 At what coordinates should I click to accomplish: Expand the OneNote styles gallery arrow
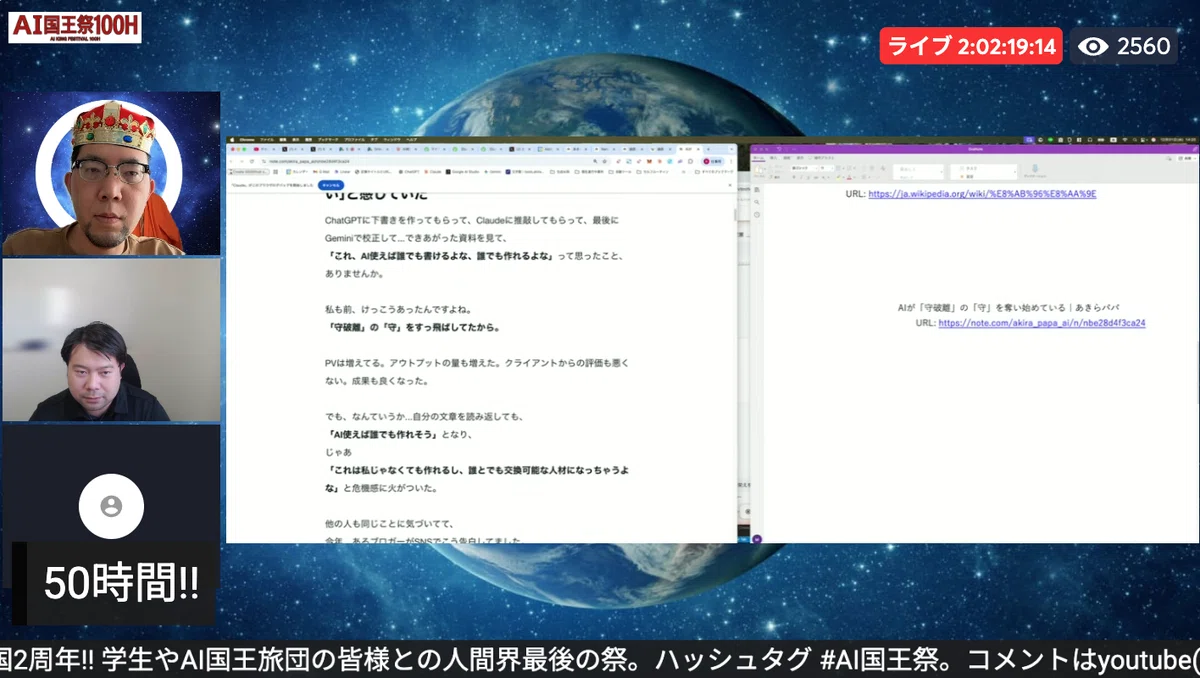[x=942, y=172]
